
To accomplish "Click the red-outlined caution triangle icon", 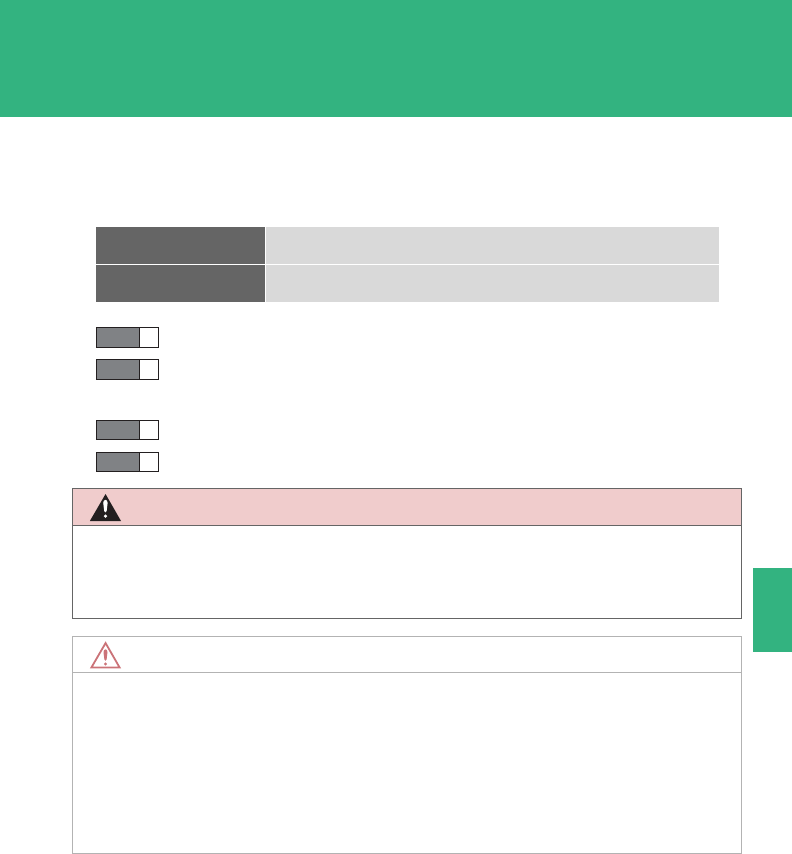I will (105, 655).
